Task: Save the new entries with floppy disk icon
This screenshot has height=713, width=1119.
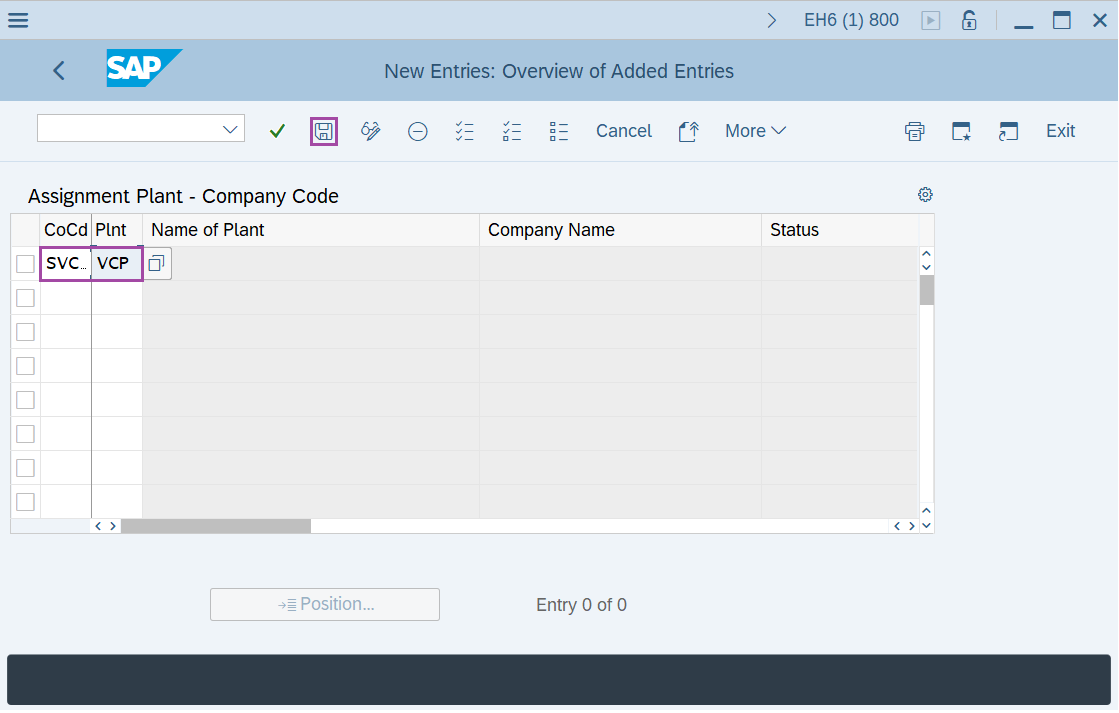Action: 324,131
